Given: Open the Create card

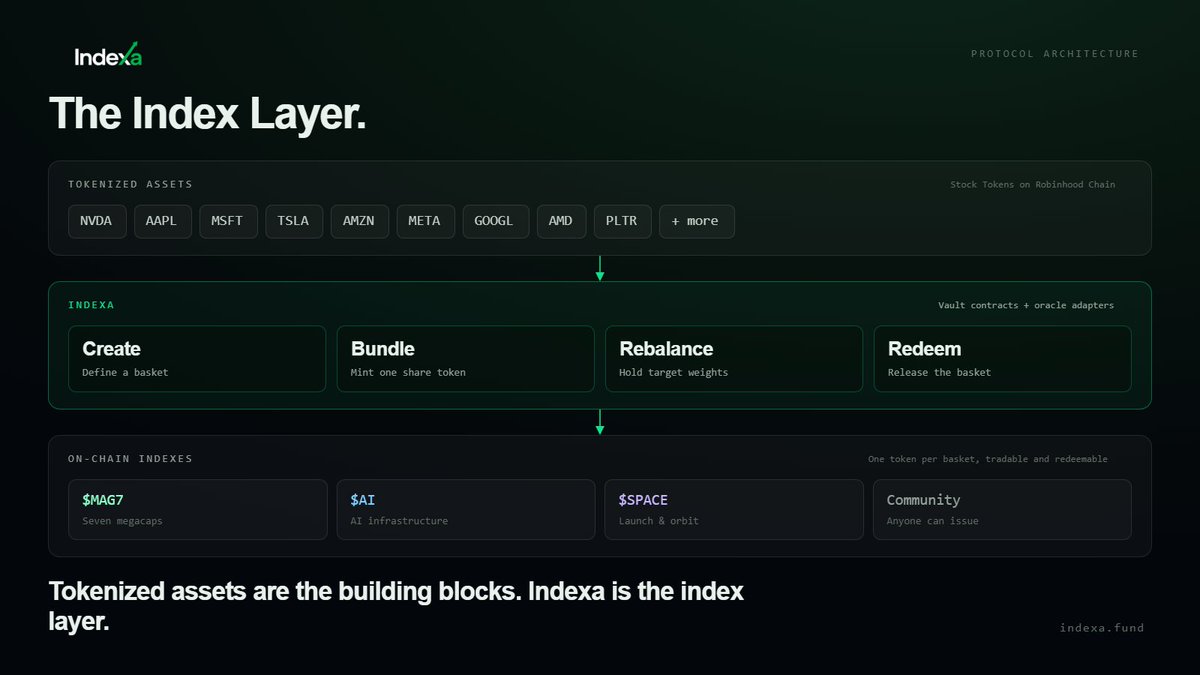Looking at the screenshot, I should click(197, 358).
